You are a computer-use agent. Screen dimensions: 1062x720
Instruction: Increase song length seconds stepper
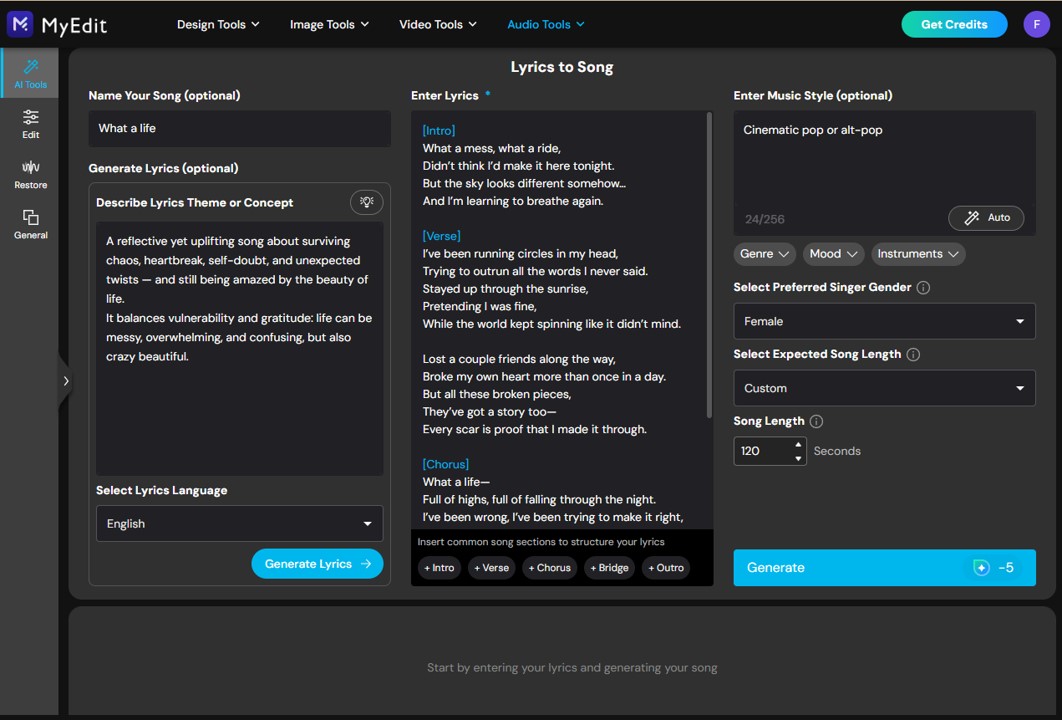[799, 444]
